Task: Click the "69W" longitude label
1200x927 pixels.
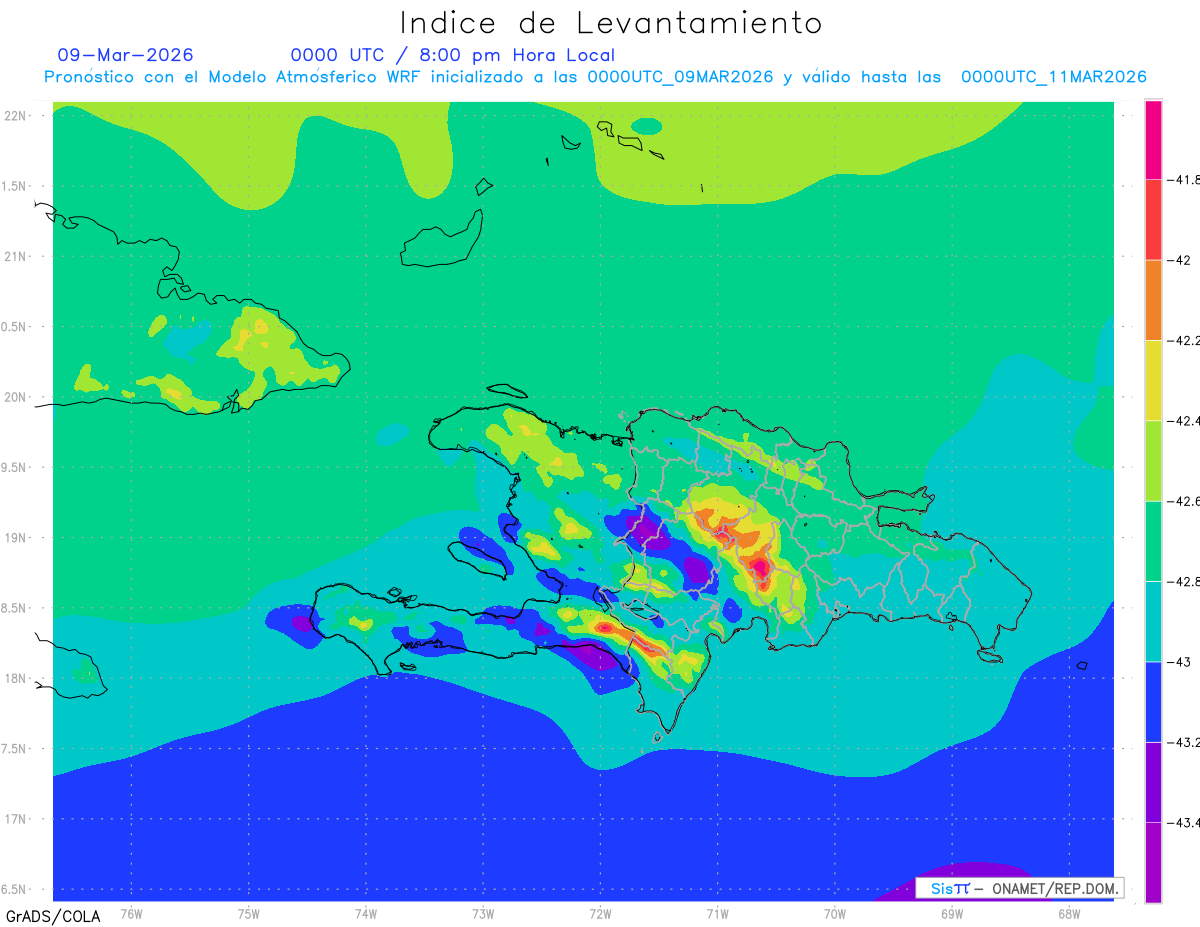Action: pos(952,913)
